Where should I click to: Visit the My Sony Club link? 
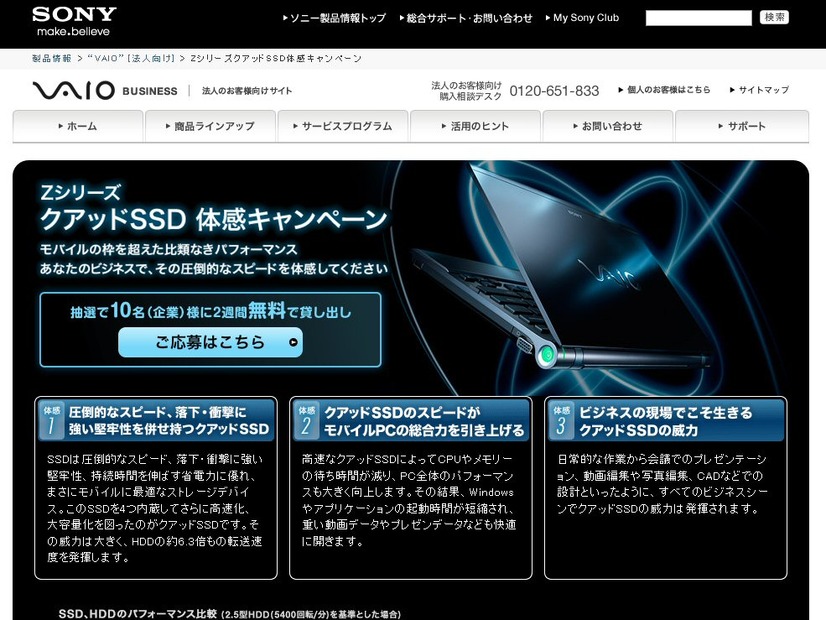click(x=585, y=18)
